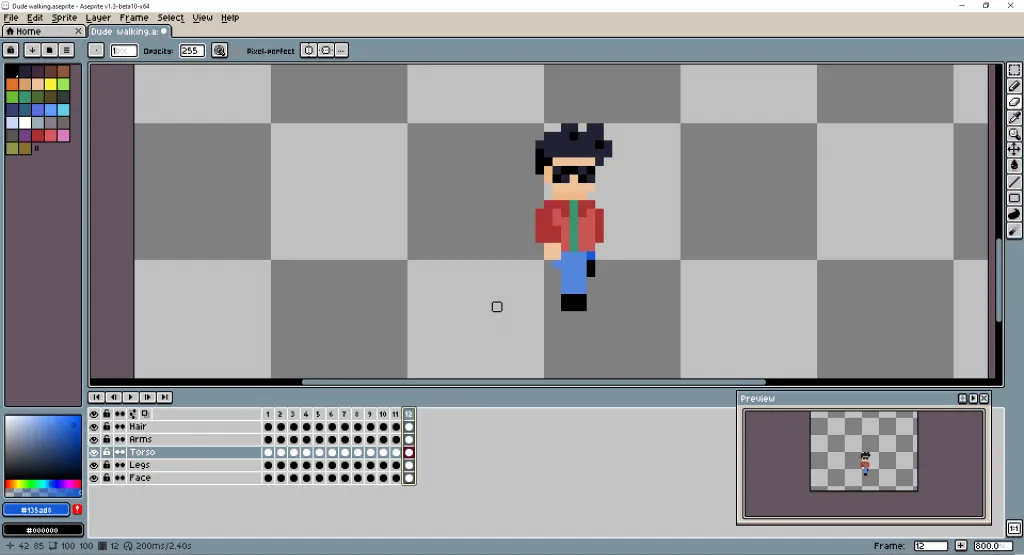Toggle visibility of the Arms layer
The width and height of the screenshot is (1024, 555).
[94, 439]
